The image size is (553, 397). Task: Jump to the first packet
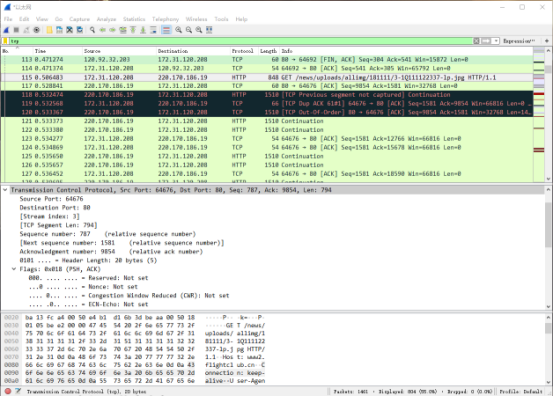(x=133, y=30)
